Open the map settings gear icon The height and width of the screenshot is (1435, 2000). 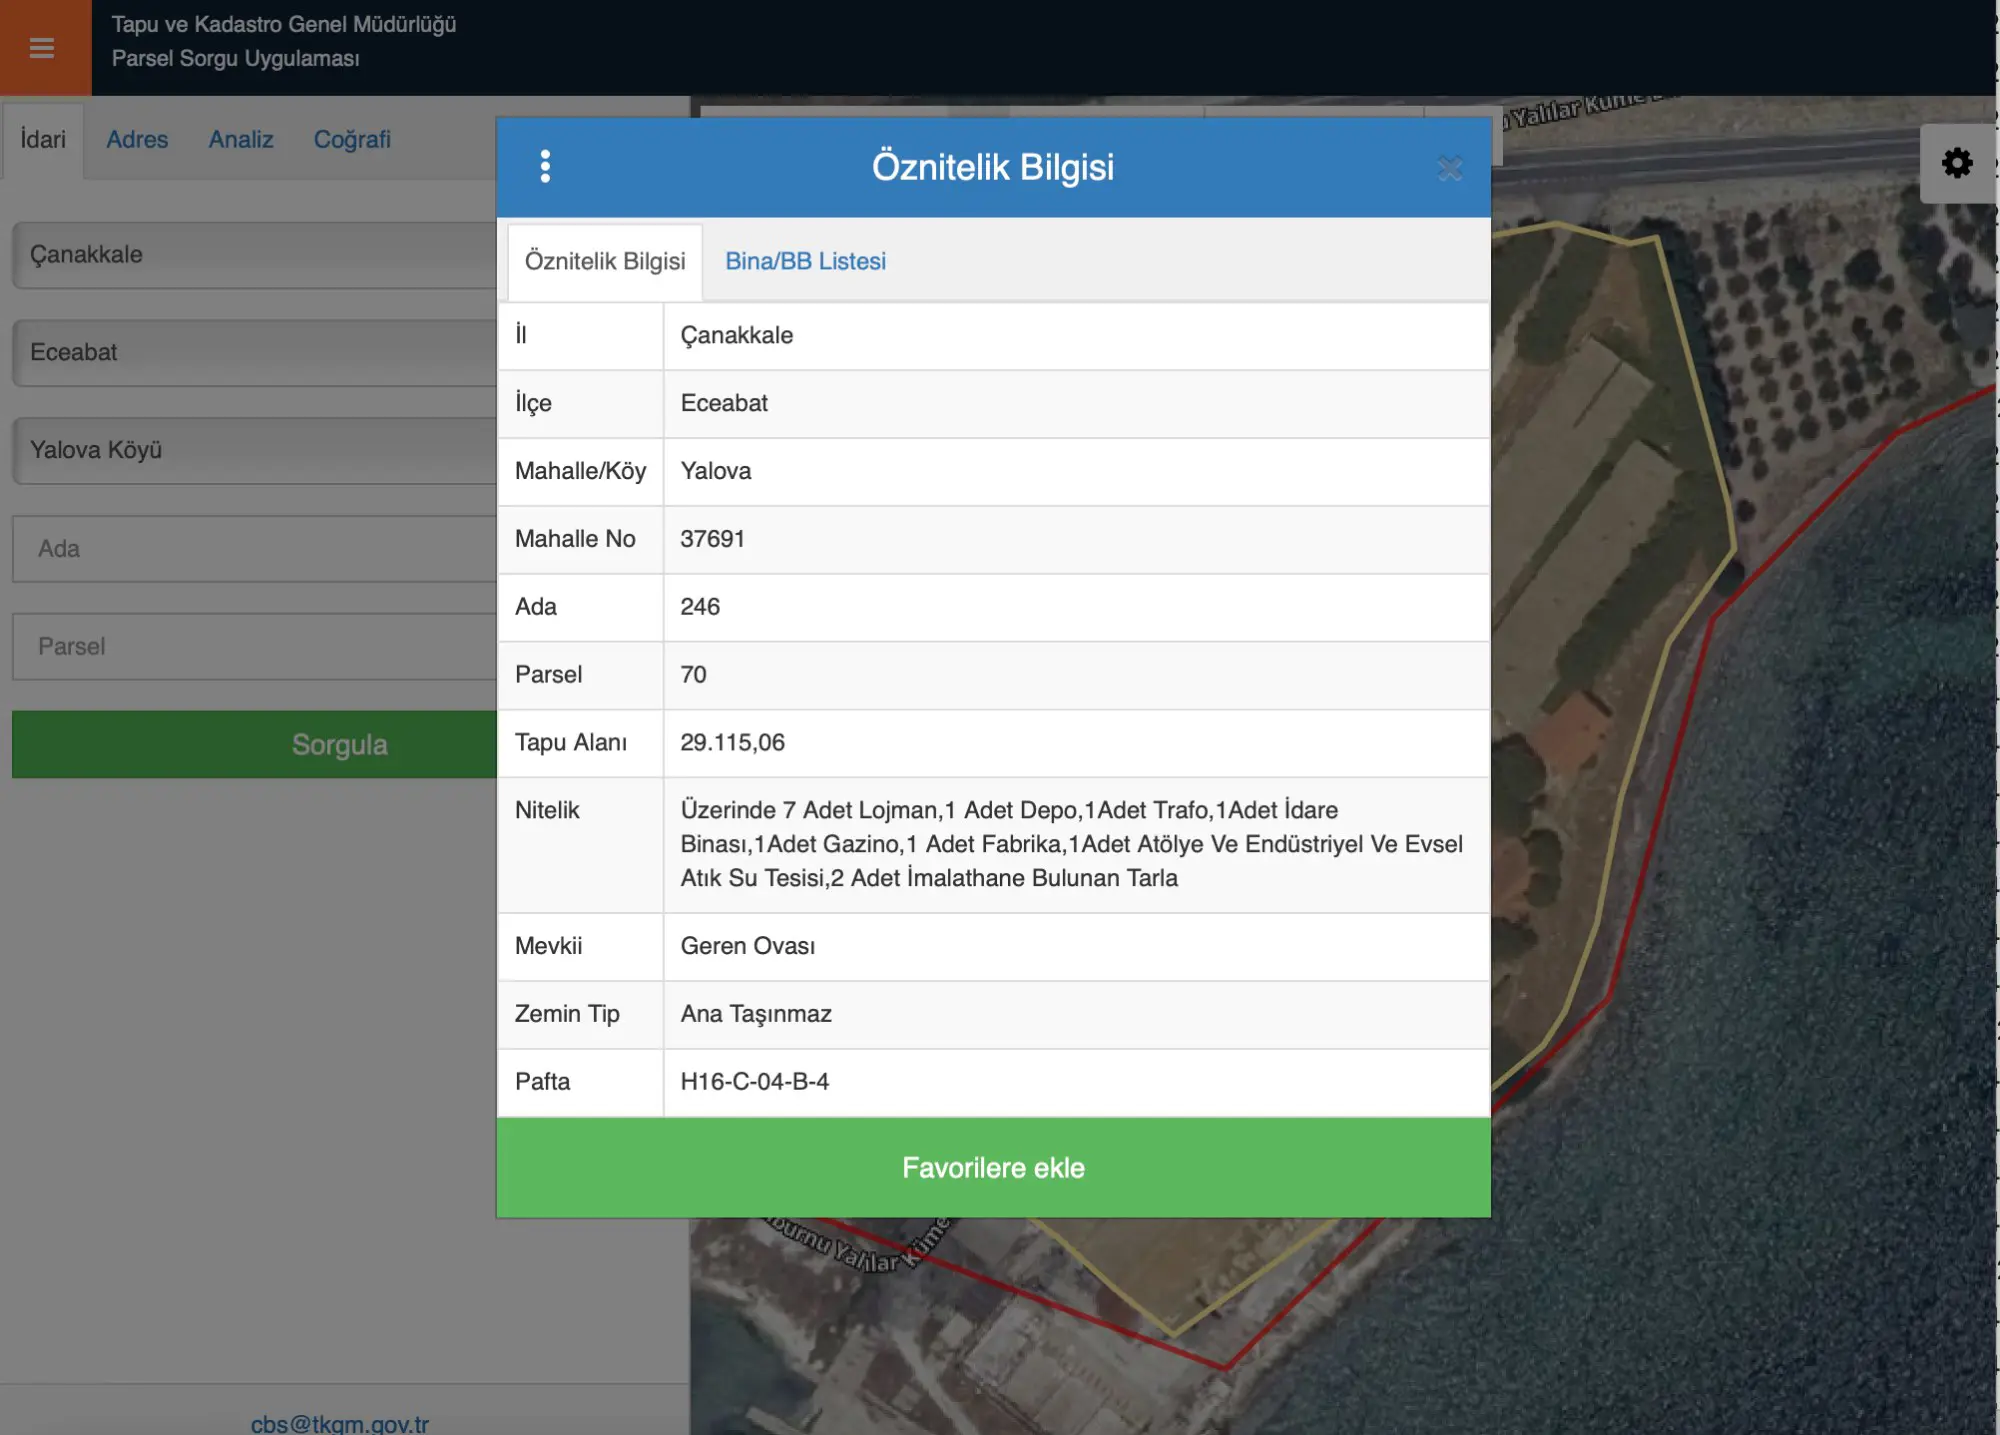point(1957,163)
